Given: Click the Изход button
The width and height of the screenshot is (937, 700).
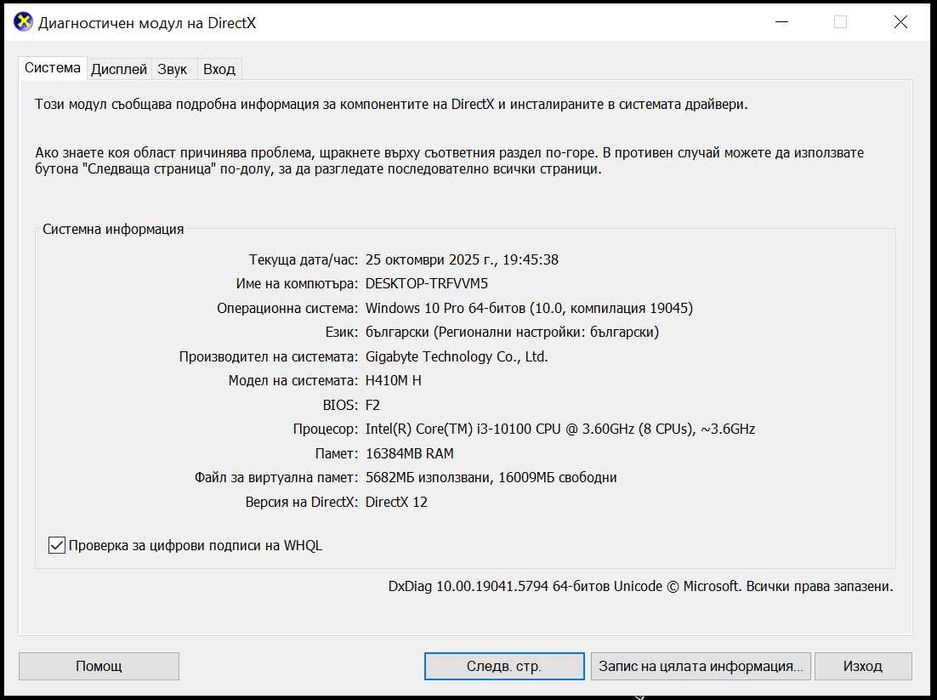Looking at the screenshot, I should tap(862, 666).
